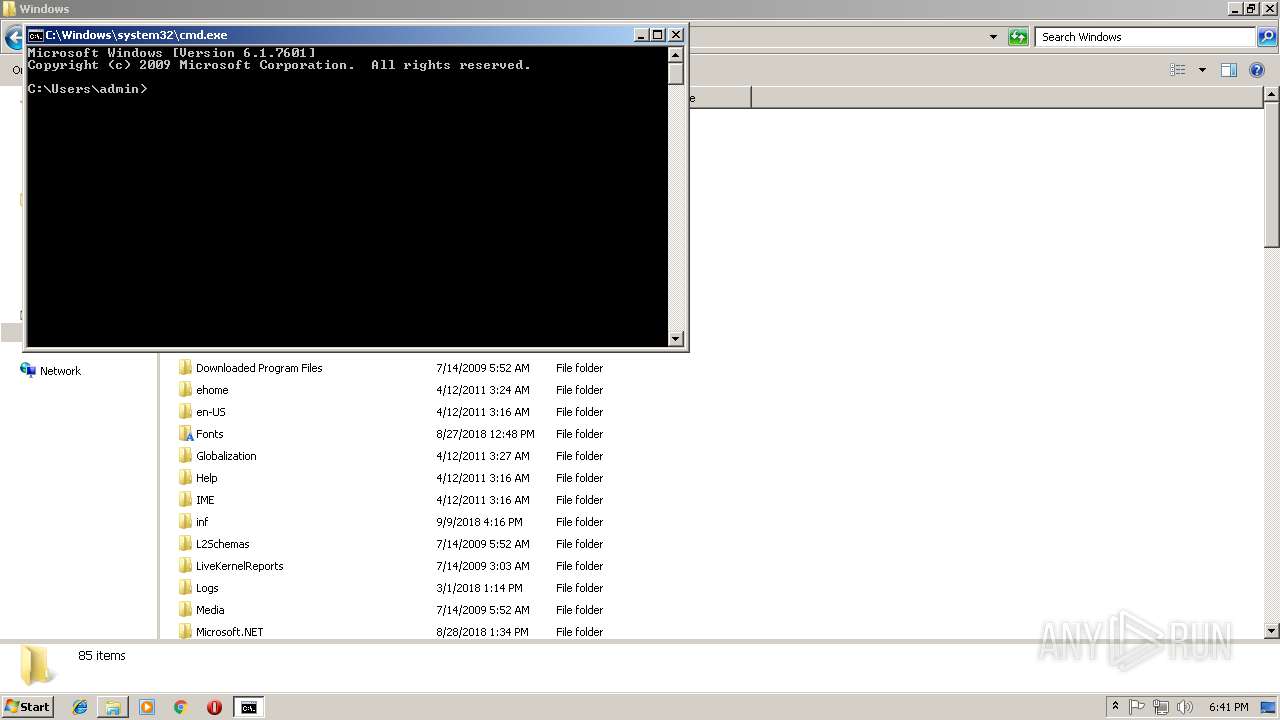Viewport: 1280px width, 720px height.
Task: Open Google Chrome from the taskbar
Action: point(181,707)
